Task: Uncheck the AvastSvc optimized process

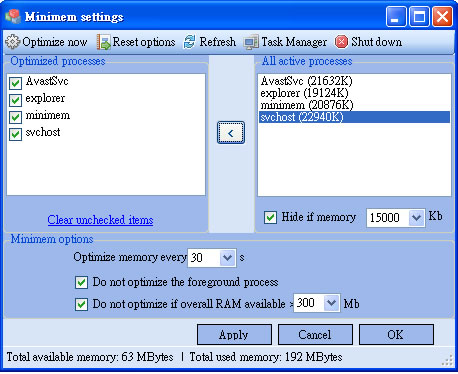Action: (15, 83)
